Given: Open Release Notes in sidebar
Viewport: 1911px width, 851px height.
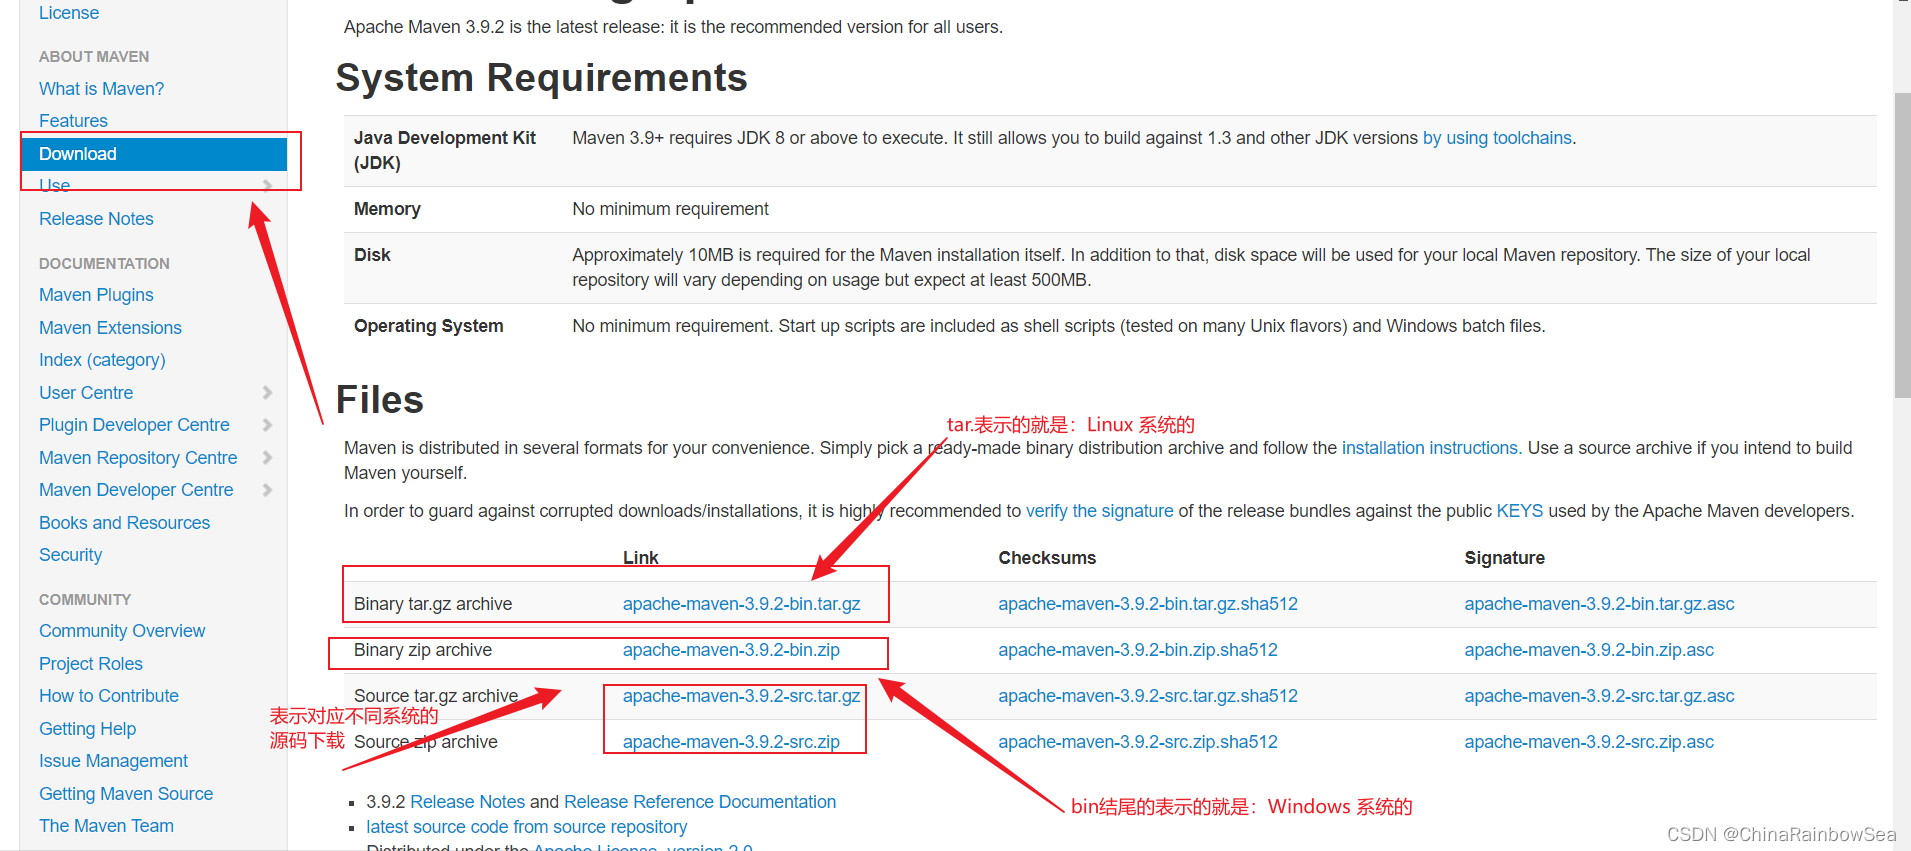Looking at the screenshot, I should [x=96, y=219].
